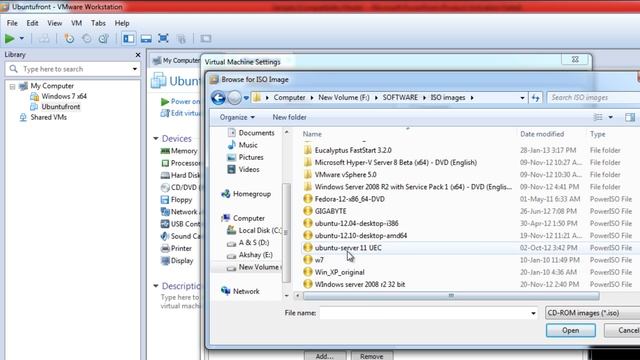Viewport: 640px width, 360px height.
Task: Enter full screen mode via toolbar icon
Action: click(x=163, y=38)
